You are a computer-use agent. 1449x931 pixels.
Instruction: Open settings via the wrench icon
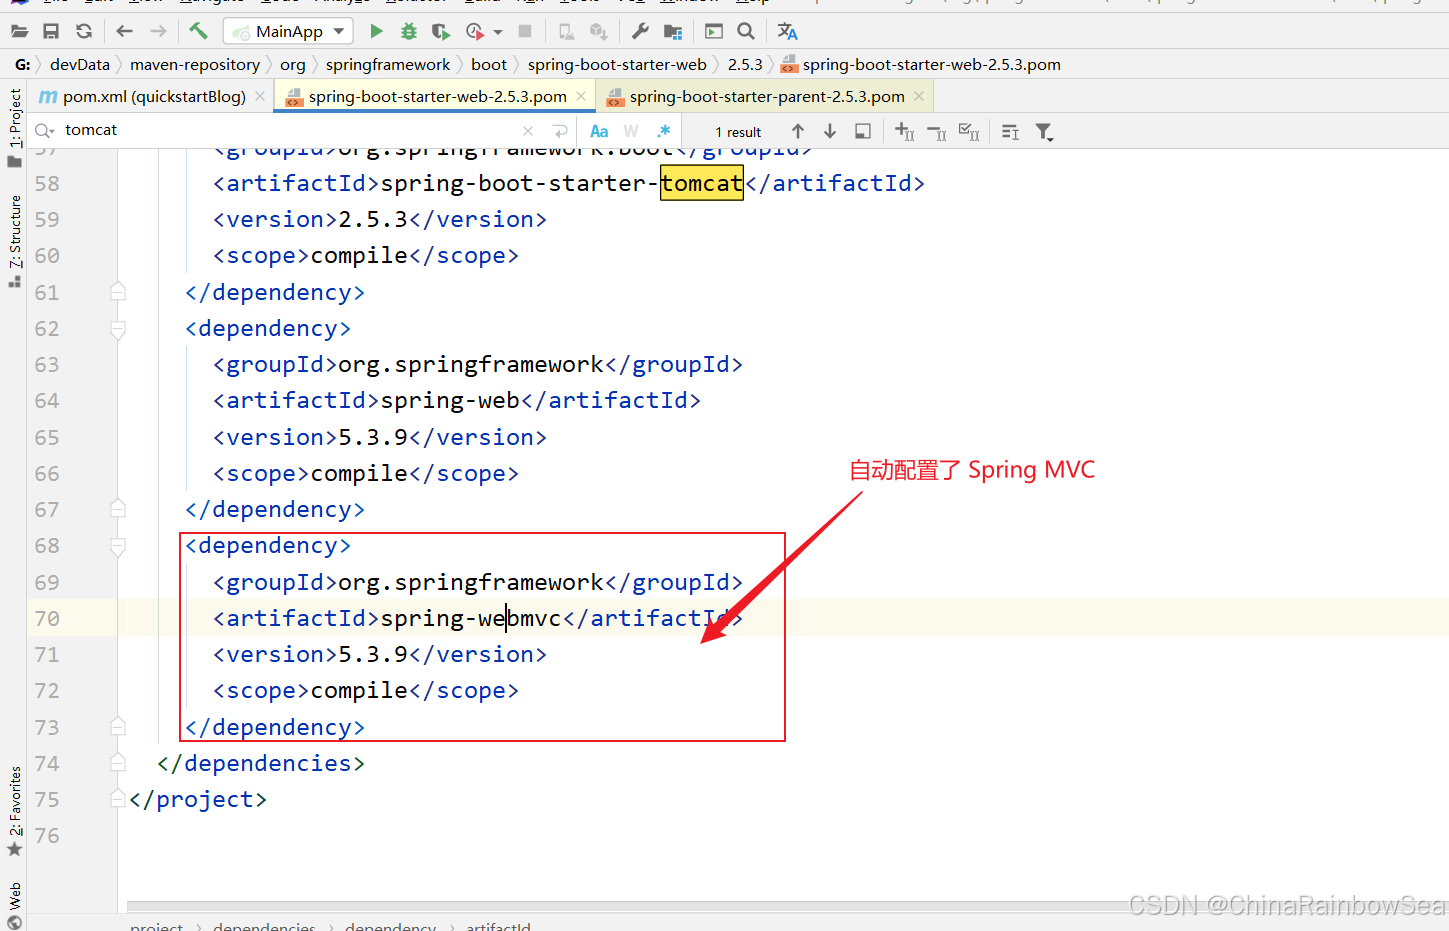click(640, 31)
